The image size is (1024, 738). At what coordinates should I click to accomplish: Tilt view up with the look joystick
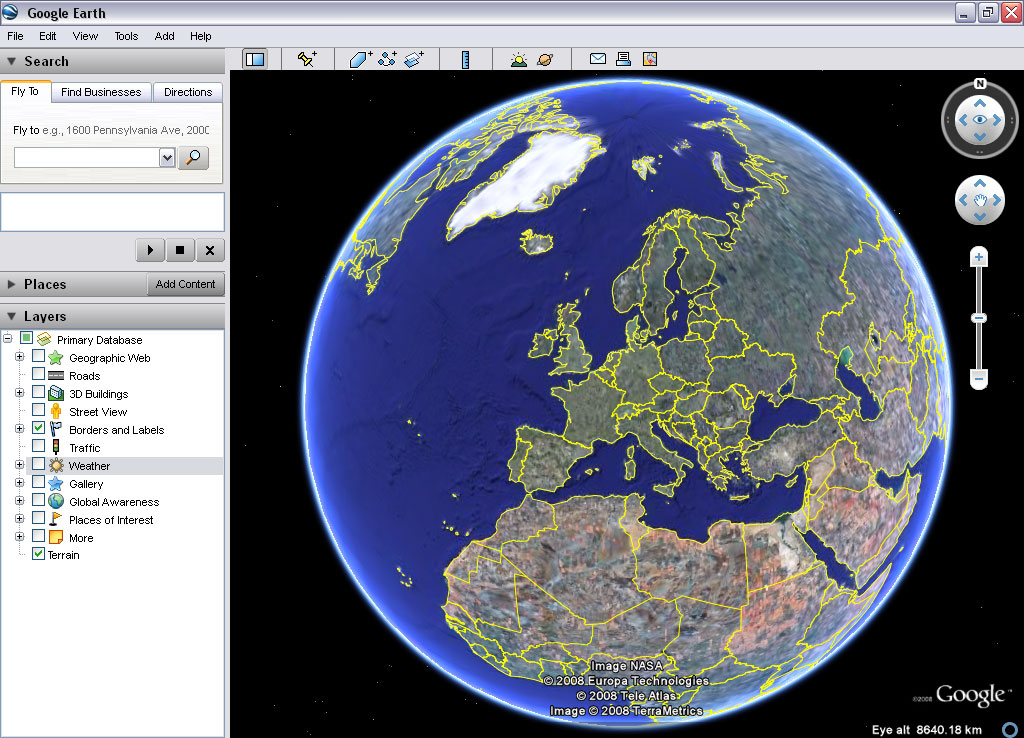[x=980, y=103]
